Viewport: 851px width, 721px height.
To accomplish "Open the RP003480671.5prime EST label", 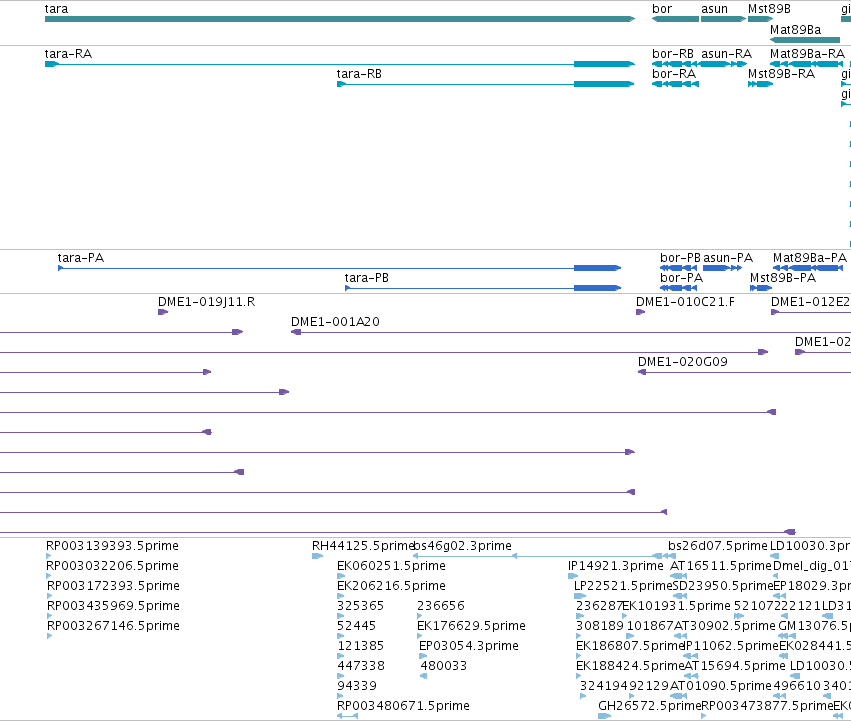I will (x=403, y=706).
